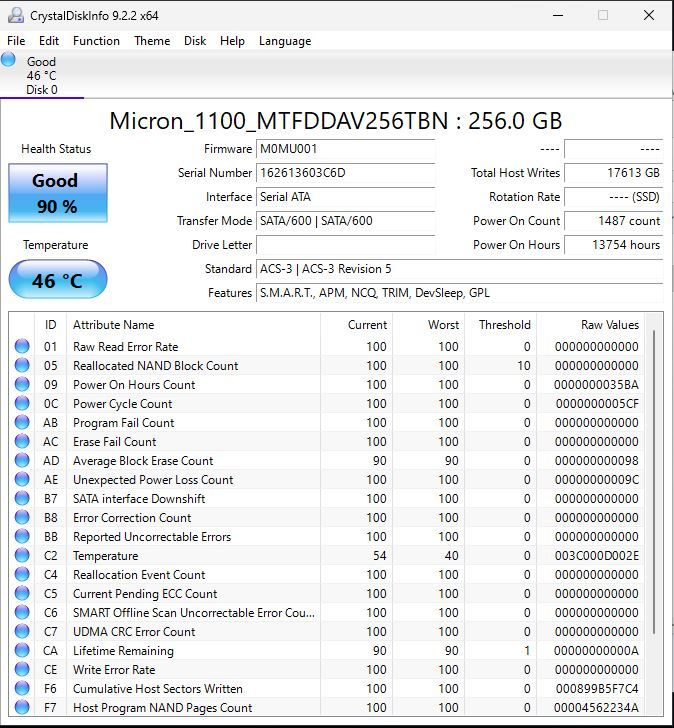The width and height of the screenshot is (674, 728).
Task: Click the status orb for the C2 Temperature row
Action: pyautogui.click(x=22, y=555)
